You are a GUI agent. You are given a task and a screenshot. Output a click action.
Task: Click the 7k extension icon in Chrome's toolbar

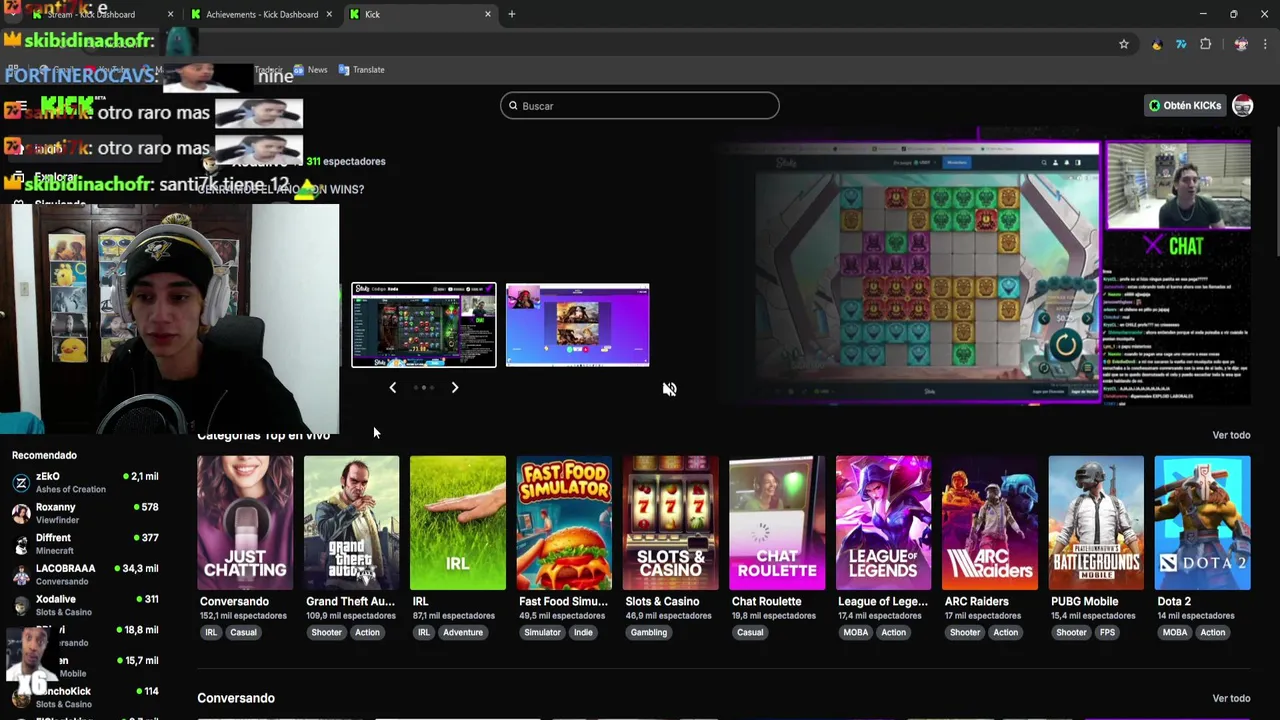point(1181,44)
